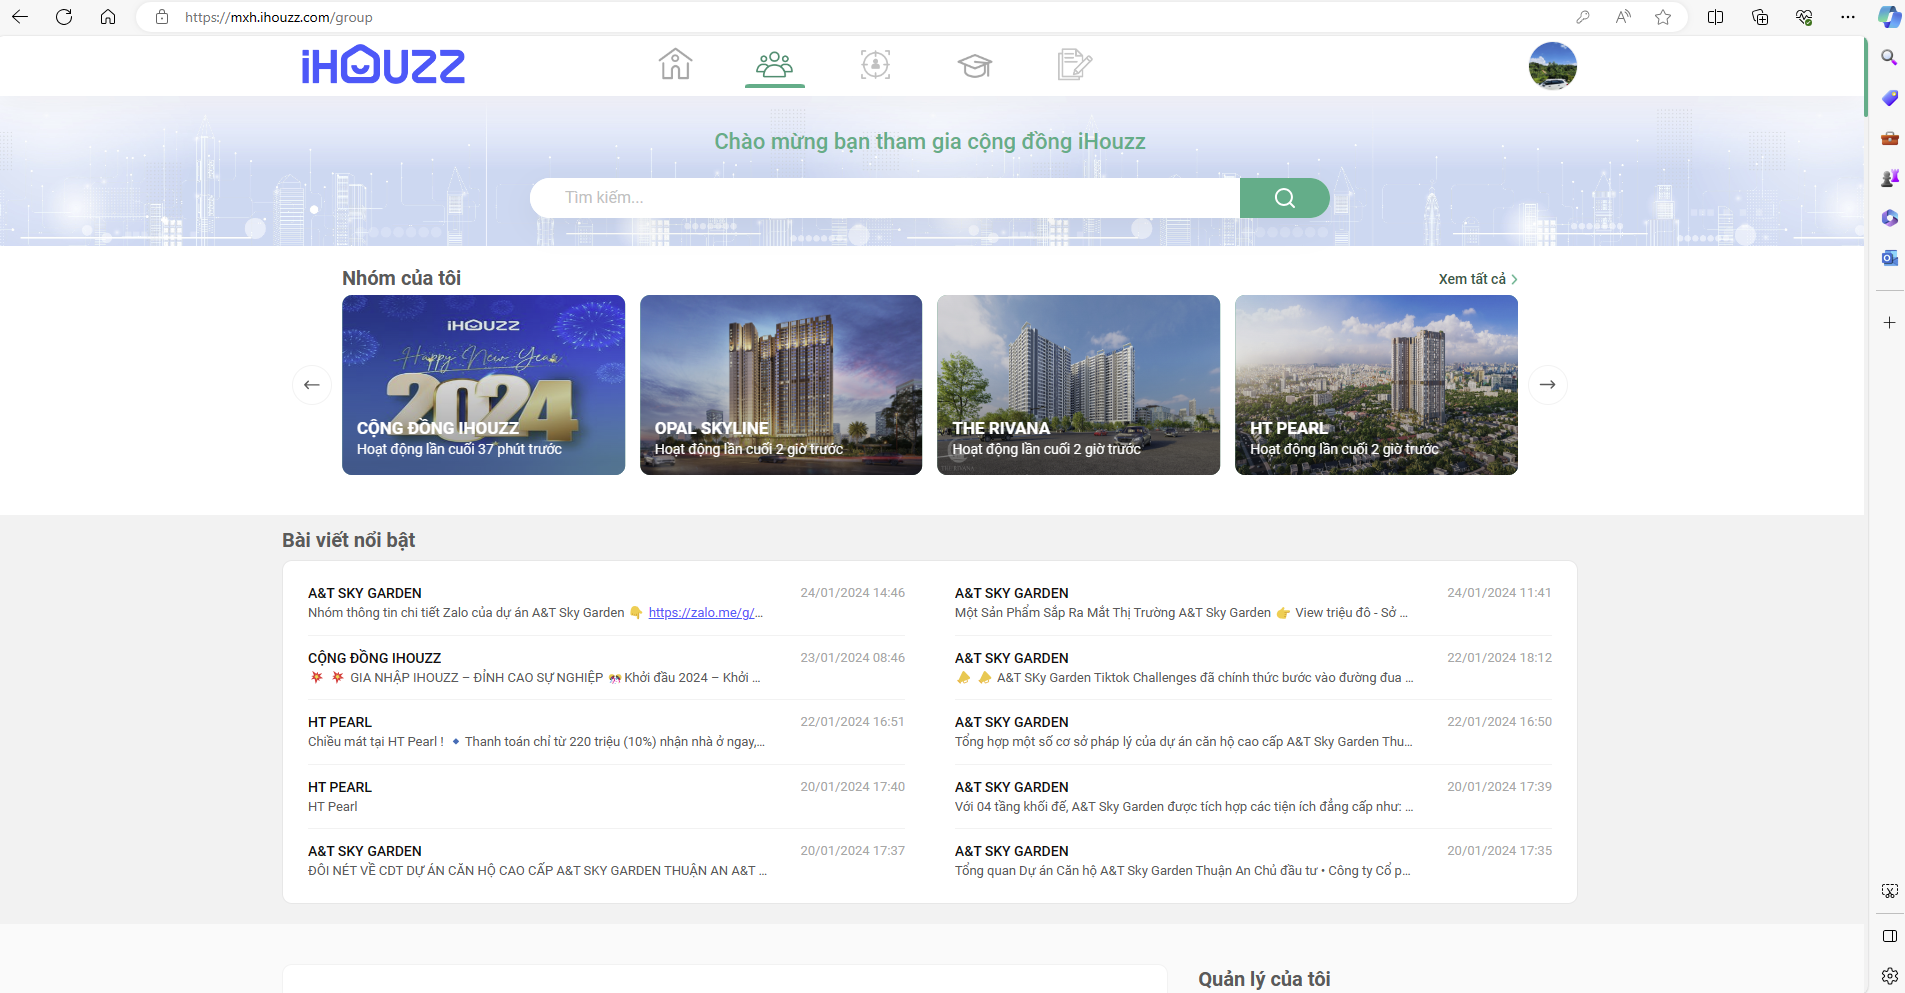Open split screen icon in browser toolbar

(x=1715, y=17)
